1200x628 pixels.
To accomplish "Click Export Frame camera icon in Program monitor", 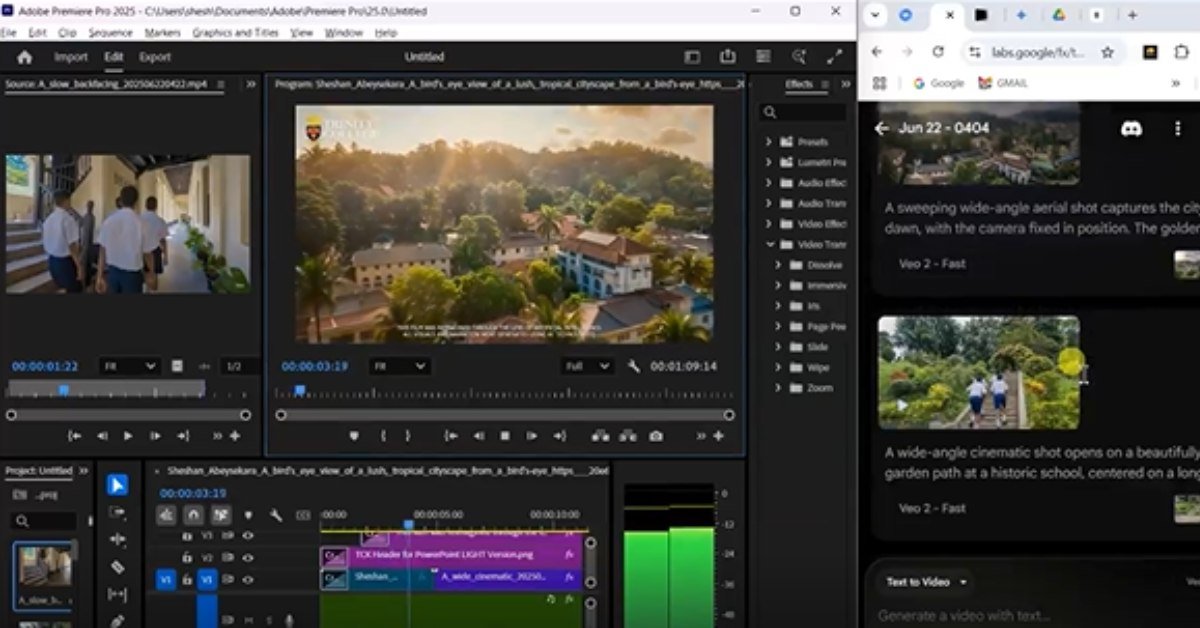I will 655,436.
